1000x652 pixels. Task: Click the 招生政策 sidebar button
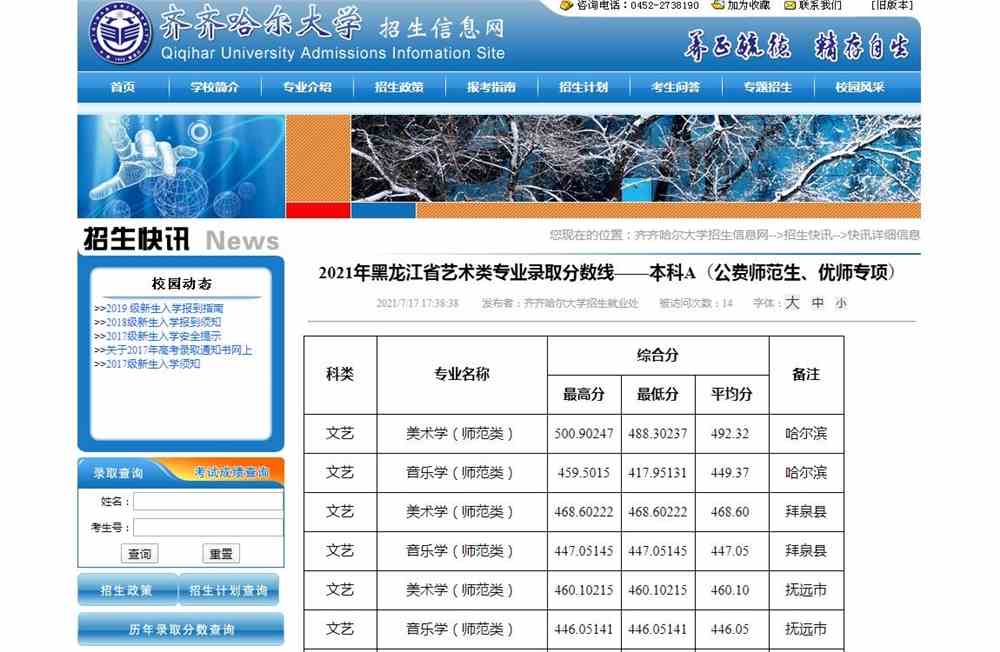coord(127,589)
